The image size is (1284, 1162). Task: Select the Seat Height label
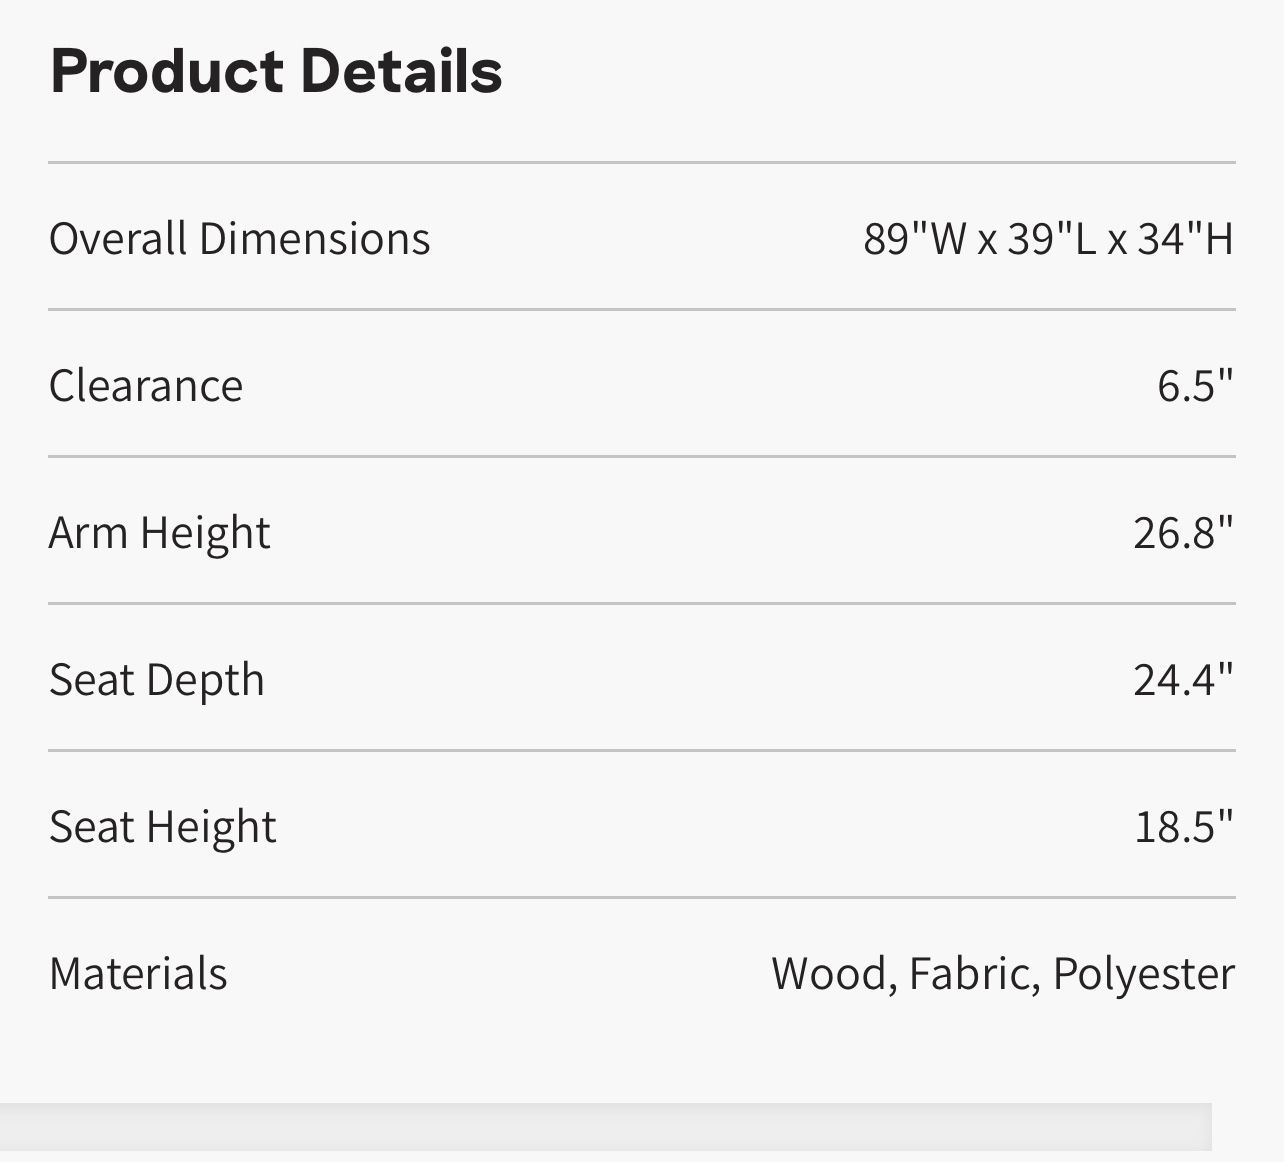[162, 827]
